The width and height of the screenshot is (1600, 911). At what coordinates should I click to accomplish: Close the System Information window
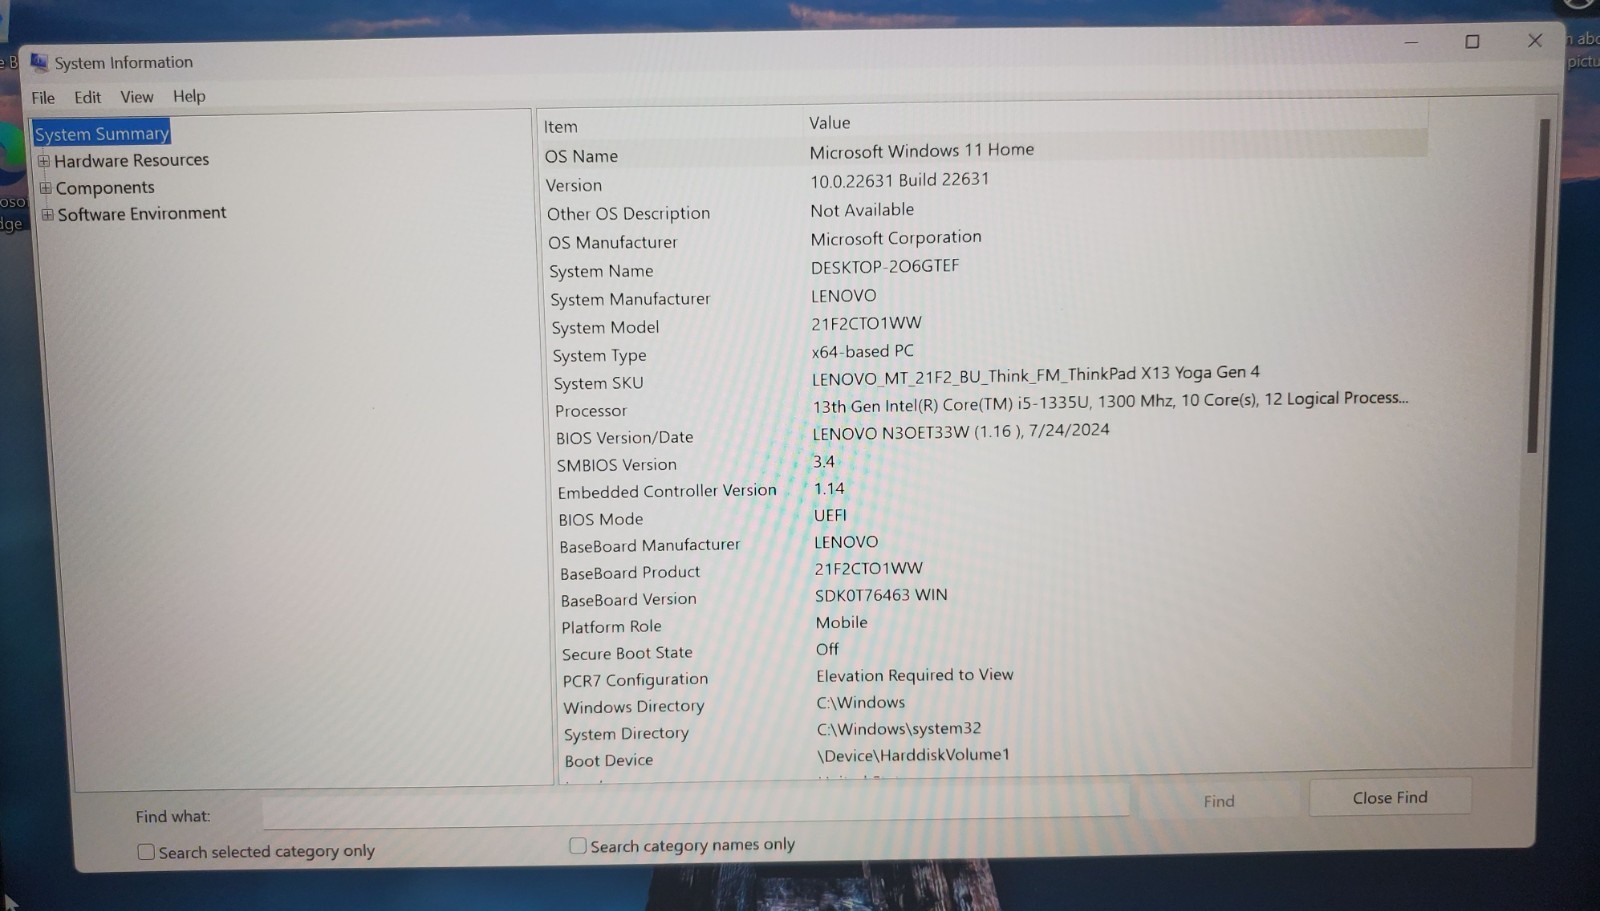coord(1535,40)
